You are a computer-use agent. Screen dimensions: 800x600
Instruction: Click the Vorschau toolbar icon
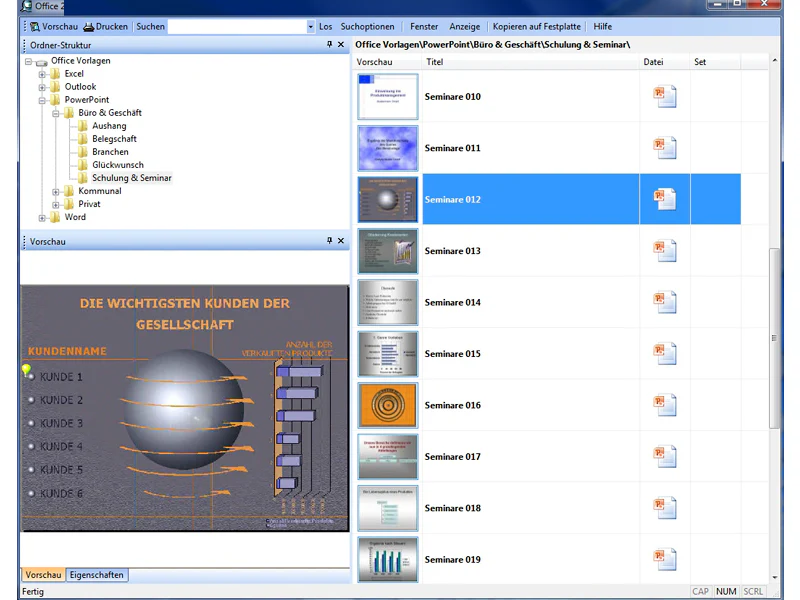pyautogui.click(x=35, y=27)
